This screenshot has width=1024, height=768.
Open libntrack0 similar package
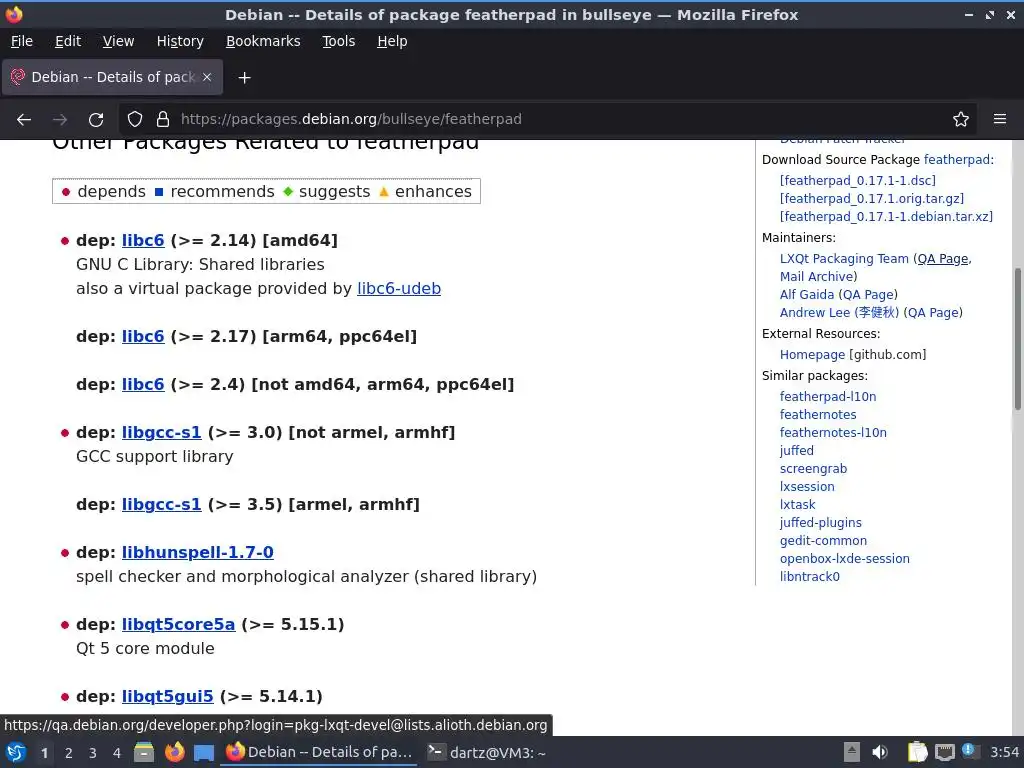tap(809, 577)
